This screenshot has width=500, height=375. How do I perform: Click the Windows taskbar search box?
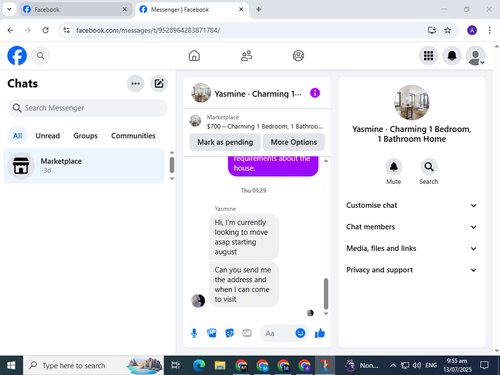[93, 366]
